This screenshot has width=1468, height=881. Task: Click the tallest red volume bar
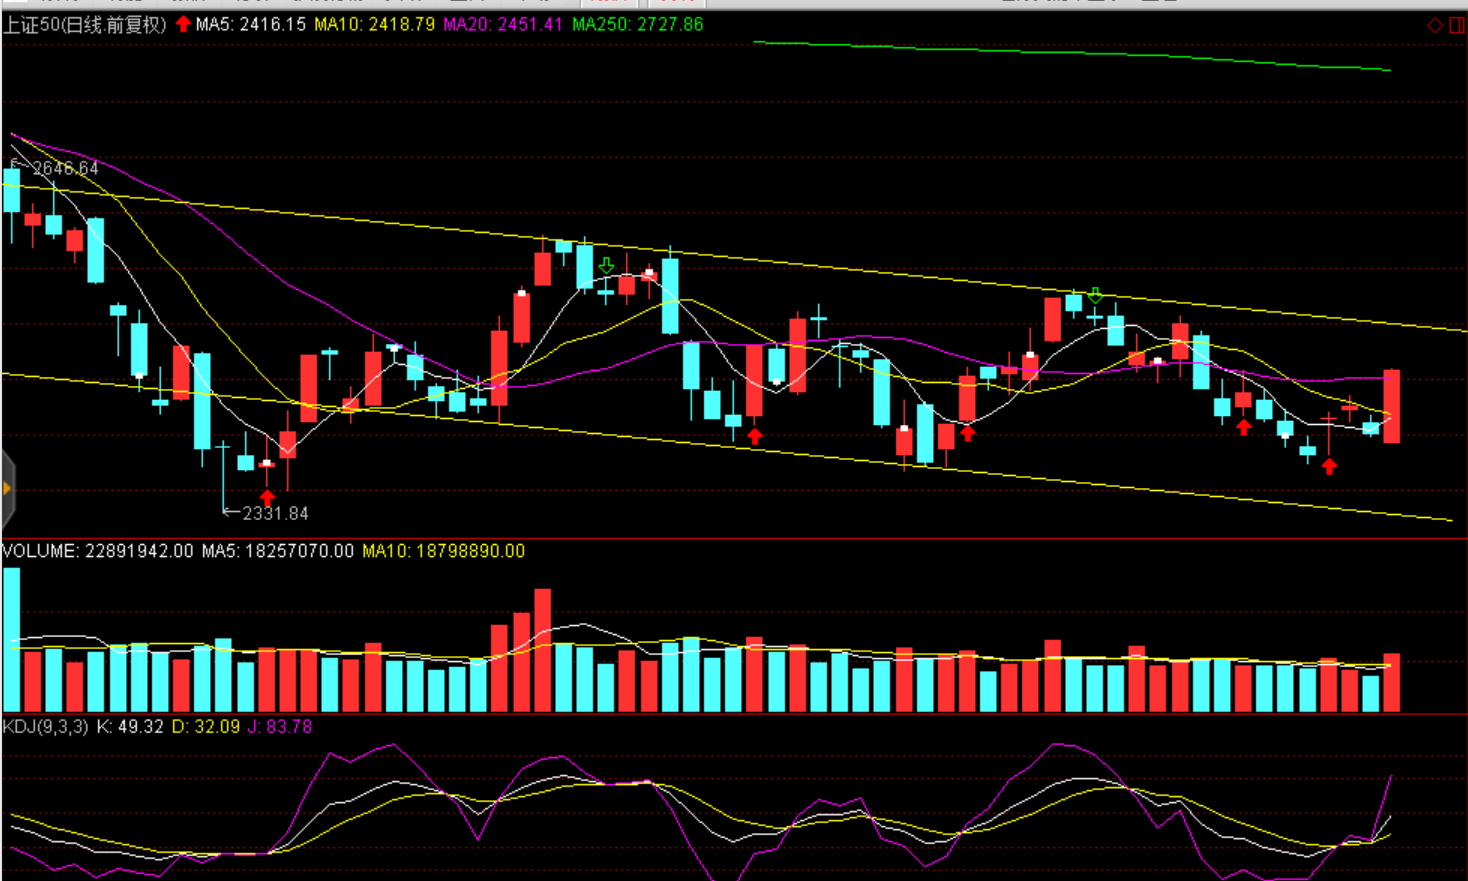point(543,648)
